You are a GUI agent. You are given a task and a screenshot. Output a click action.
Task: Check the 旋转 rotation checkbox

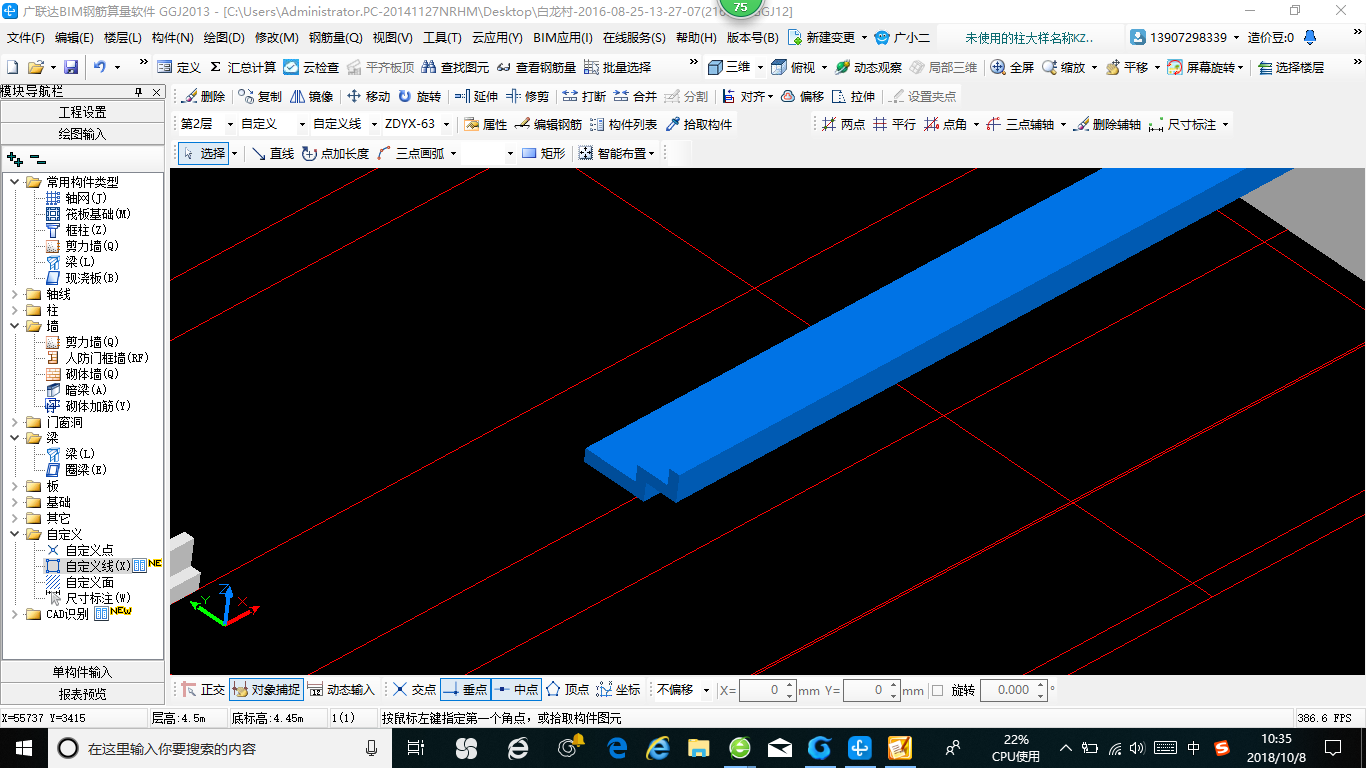click(x=937, y=690)
